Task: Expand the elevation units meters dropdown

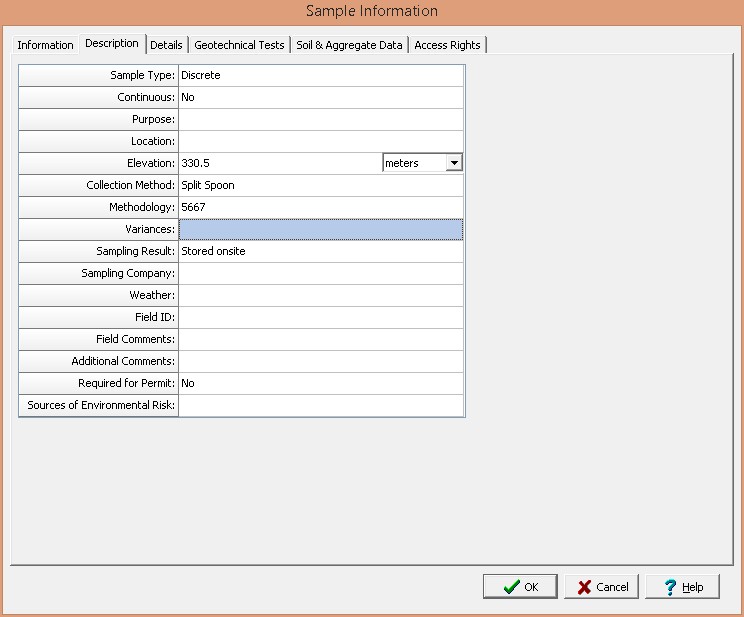Action: [454, 163]
